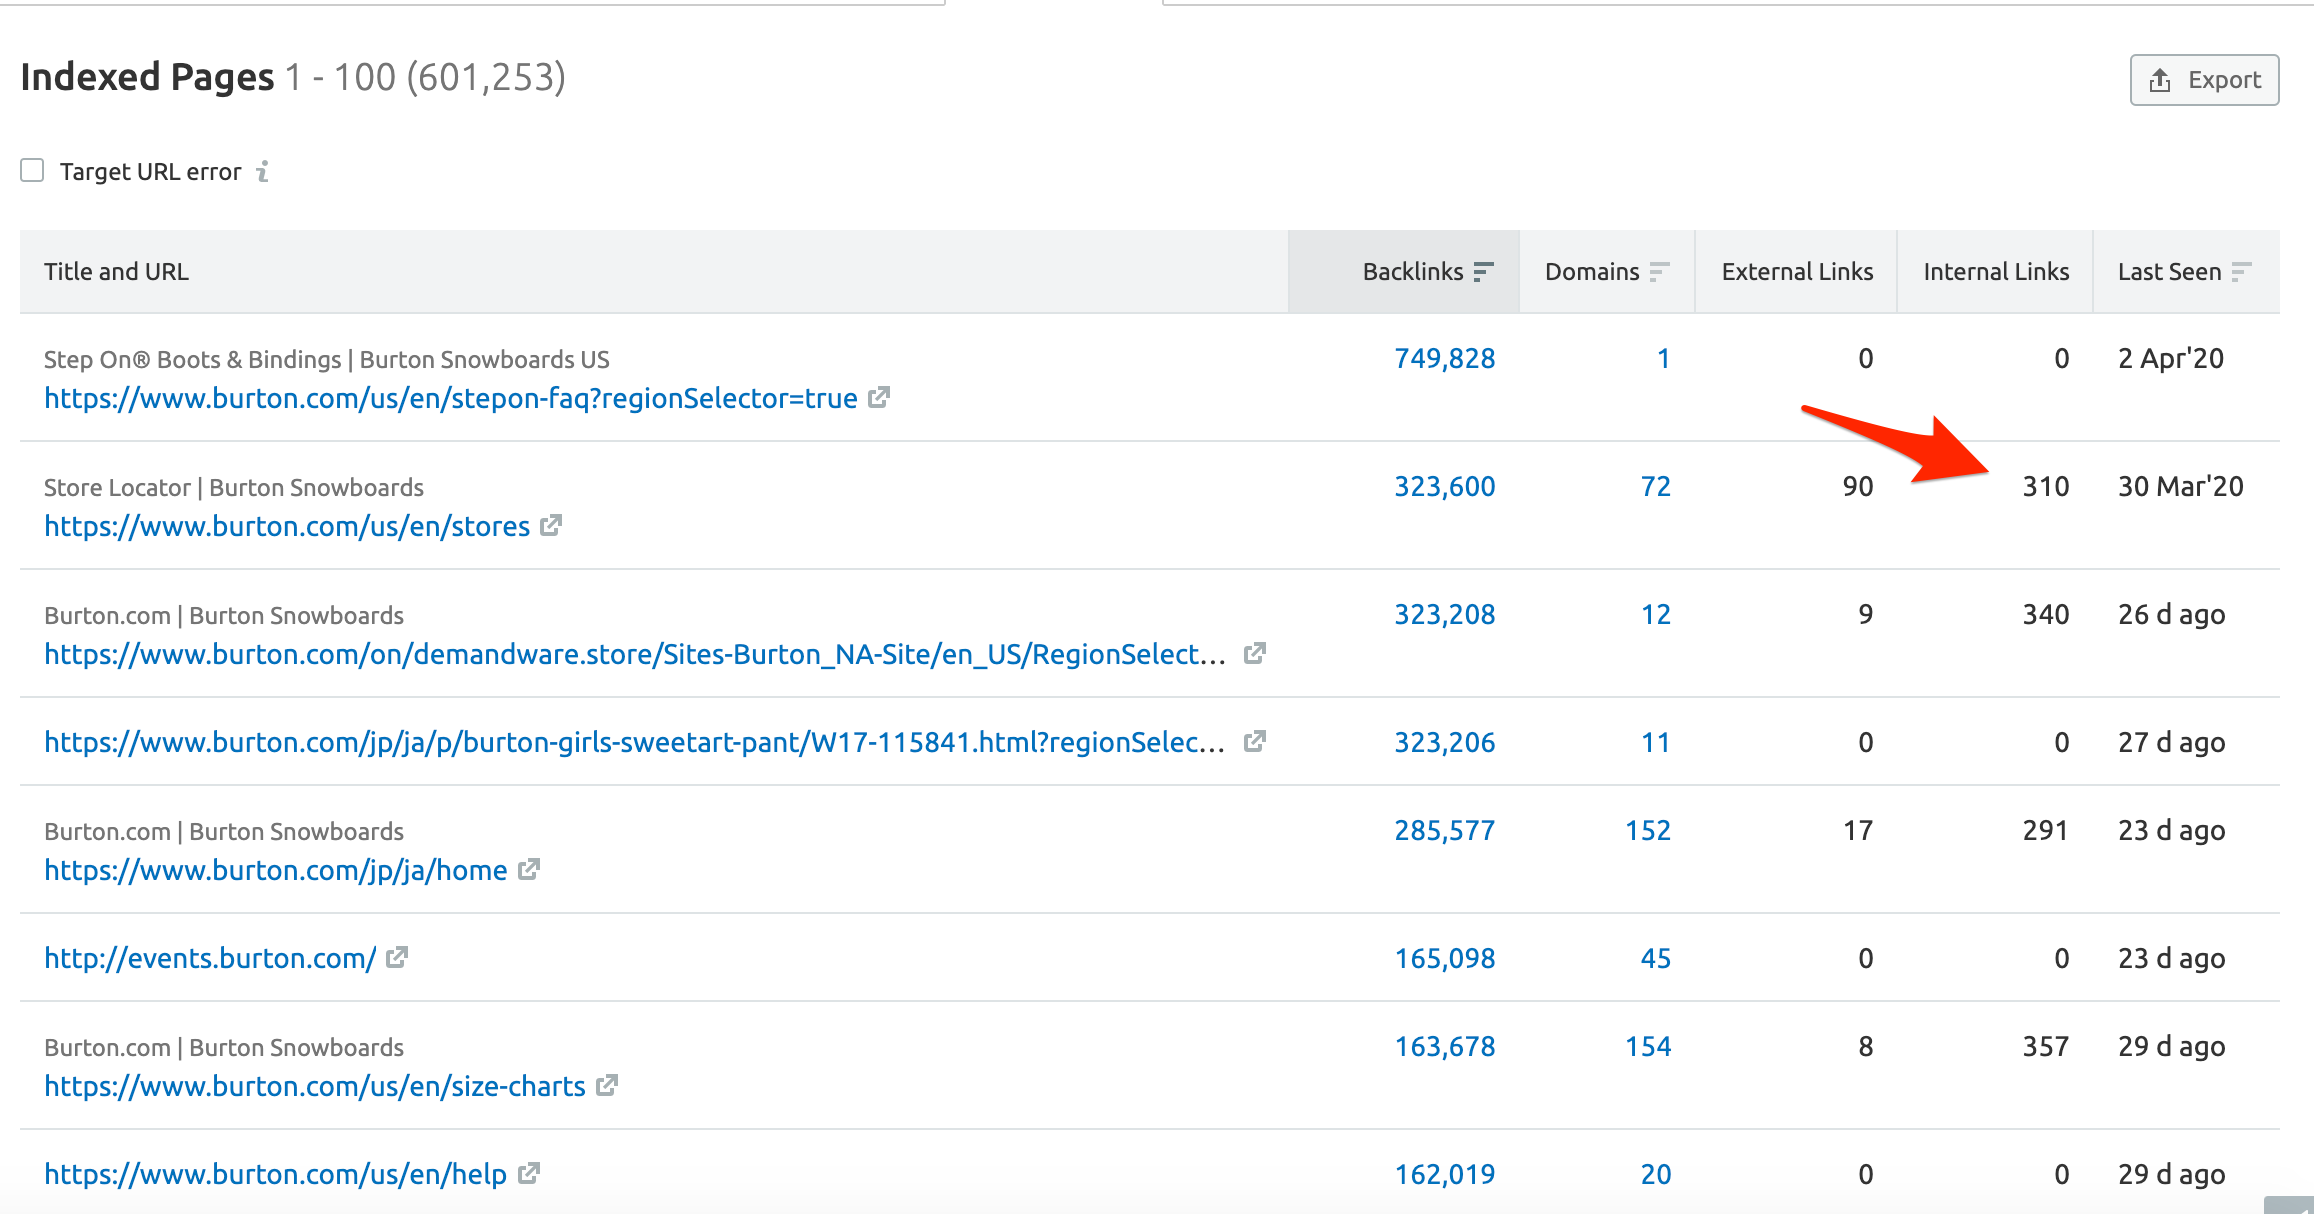
Task: Click the 323,600 backlinks value
Action: pos(1445,487)
